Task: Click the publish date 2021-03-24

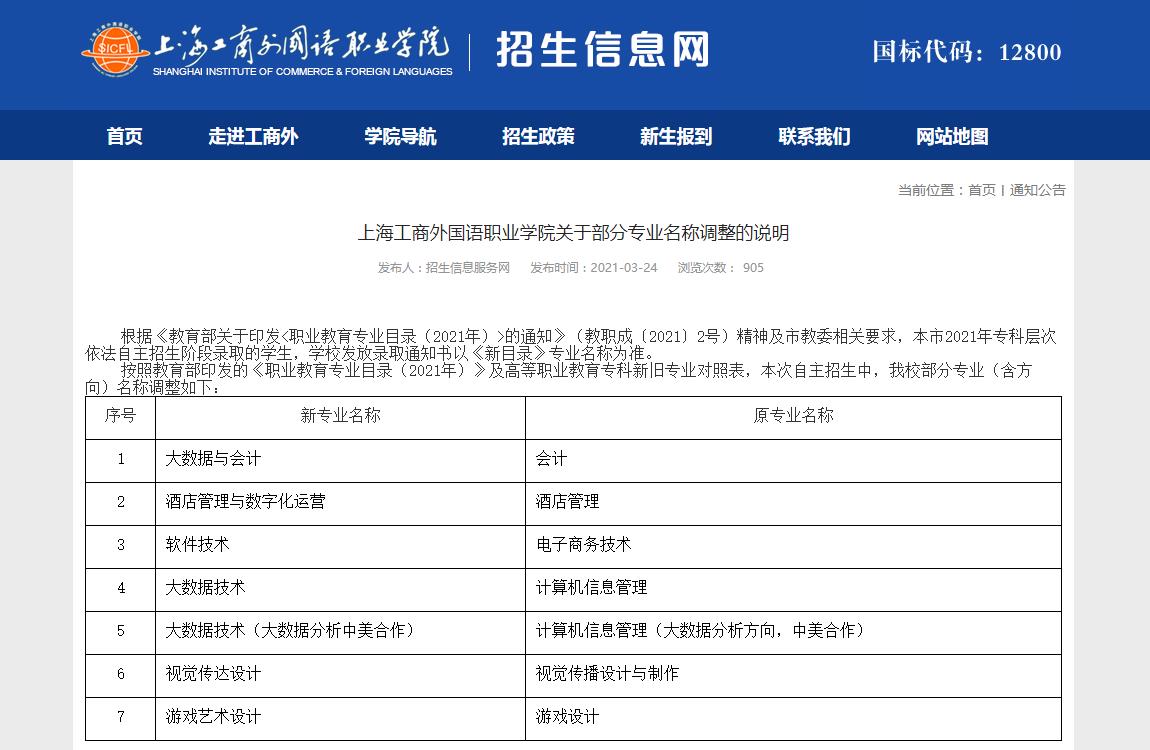Action: 624,268
